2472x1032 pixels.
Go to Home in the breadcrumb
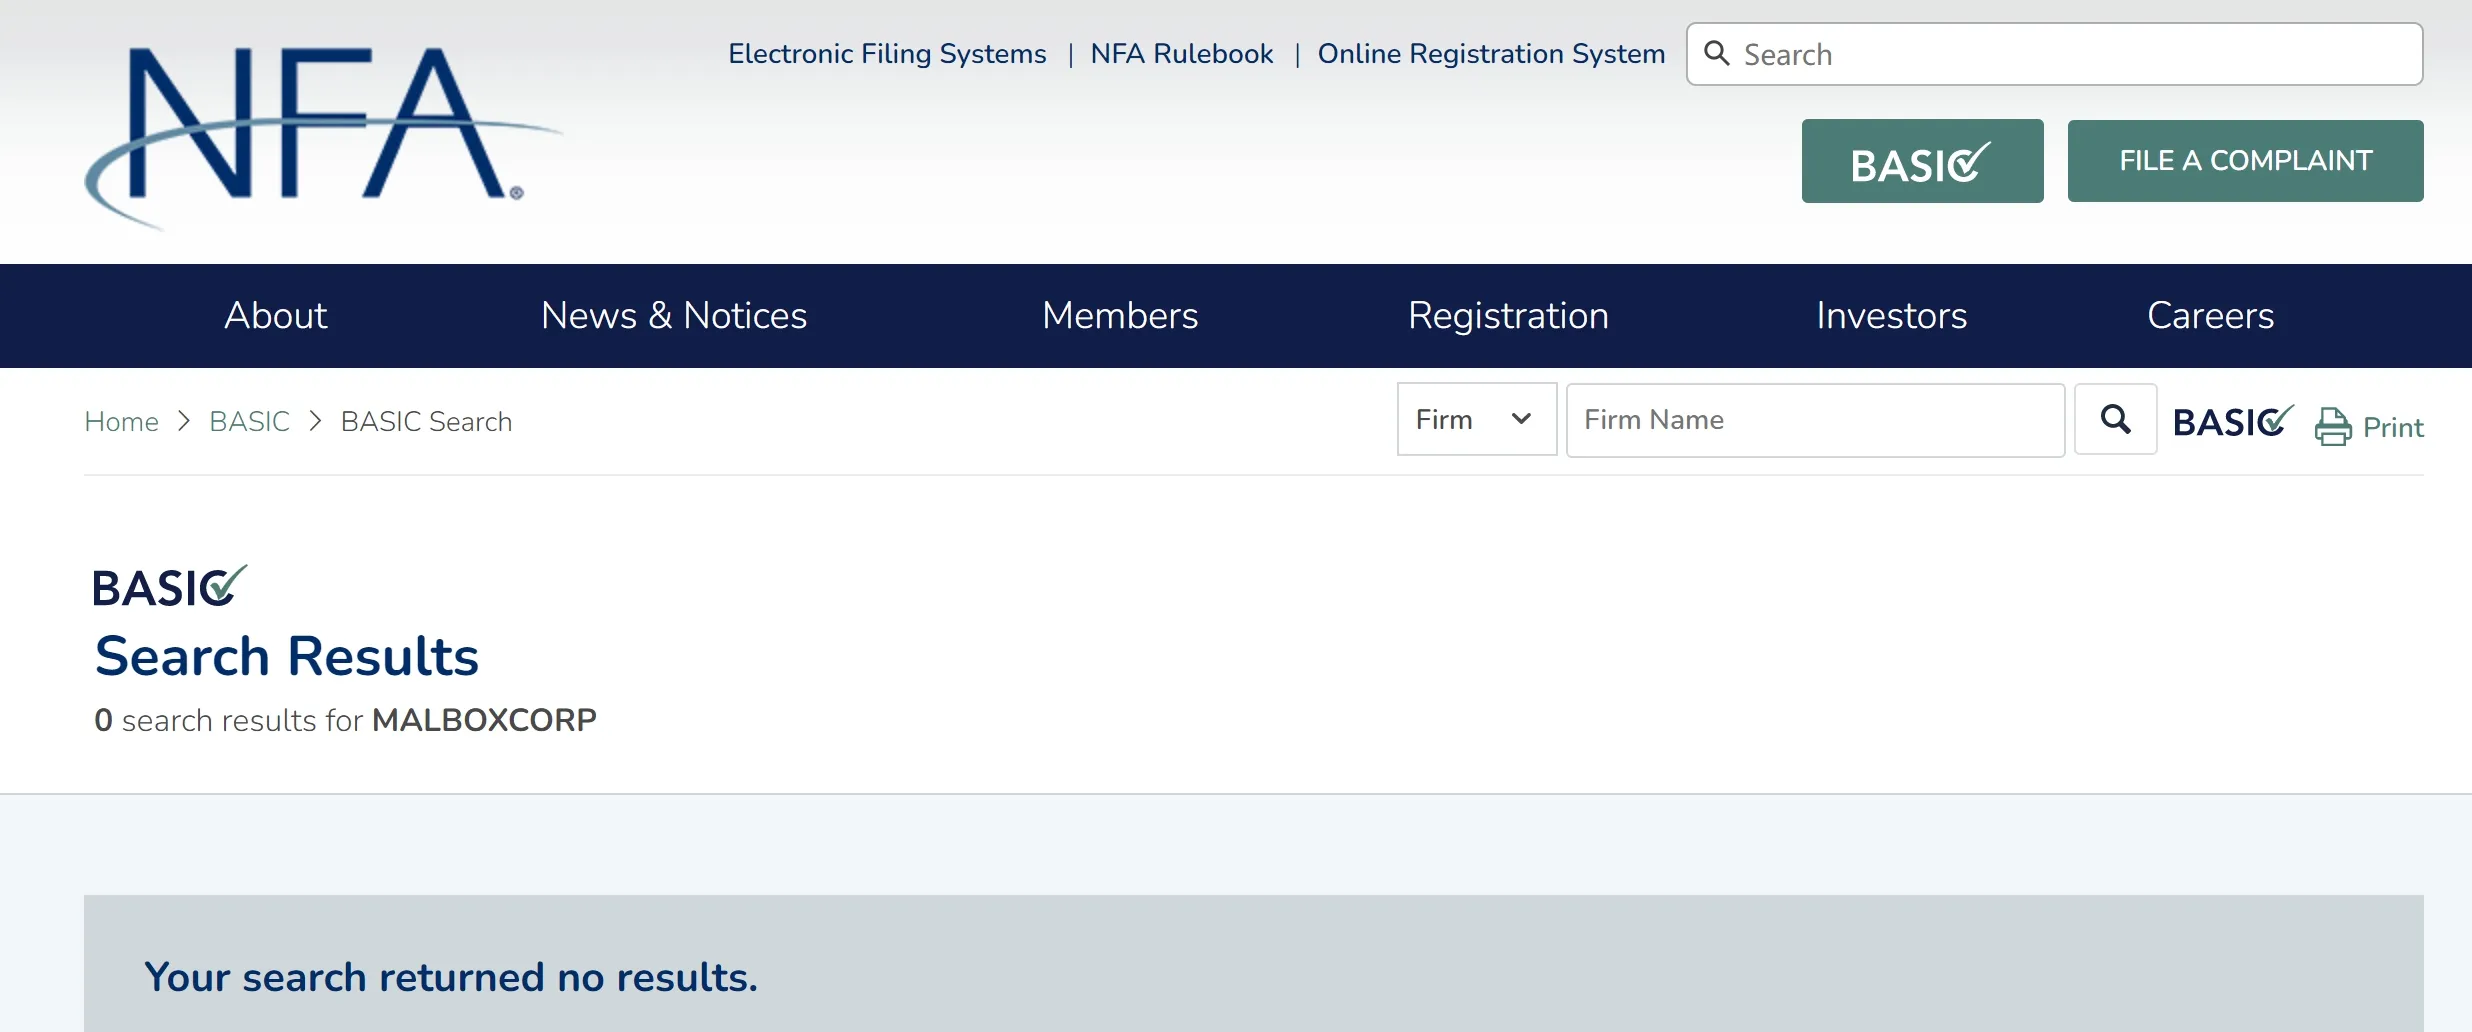pyautogui.click(x=121, y=422)
